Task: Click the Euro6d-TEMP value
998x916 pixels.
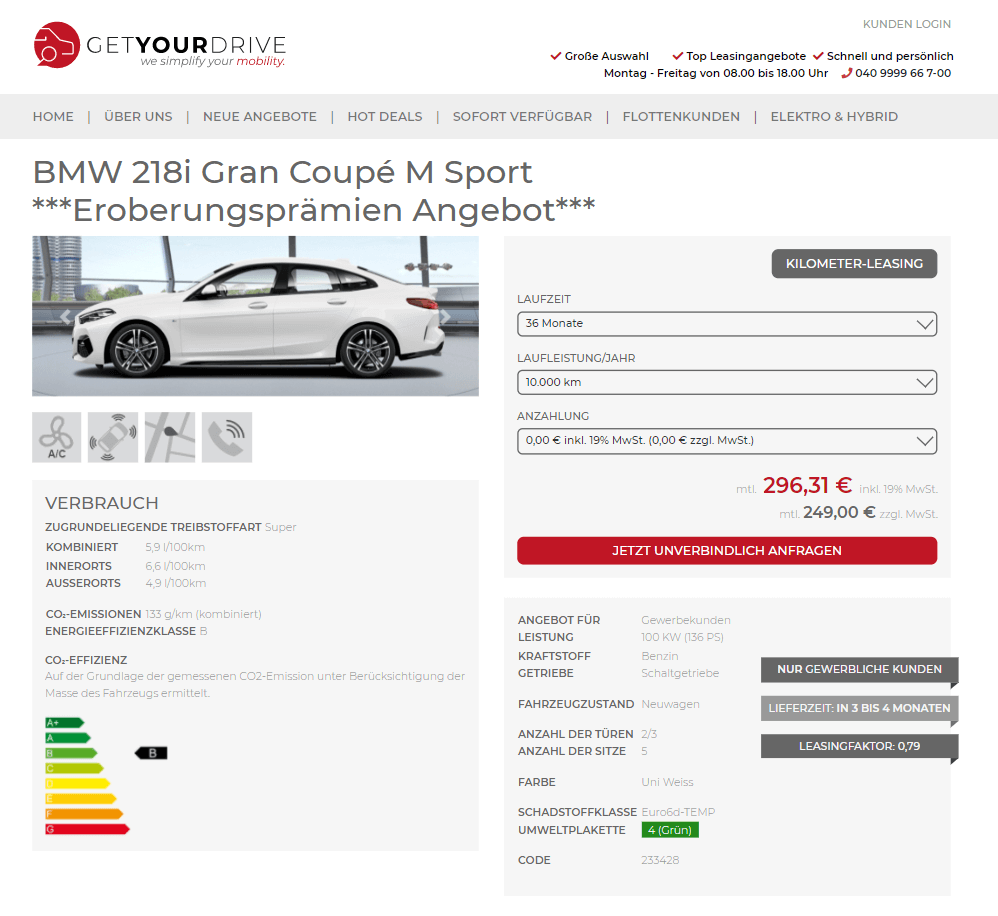Action: (x=678, y=812)
